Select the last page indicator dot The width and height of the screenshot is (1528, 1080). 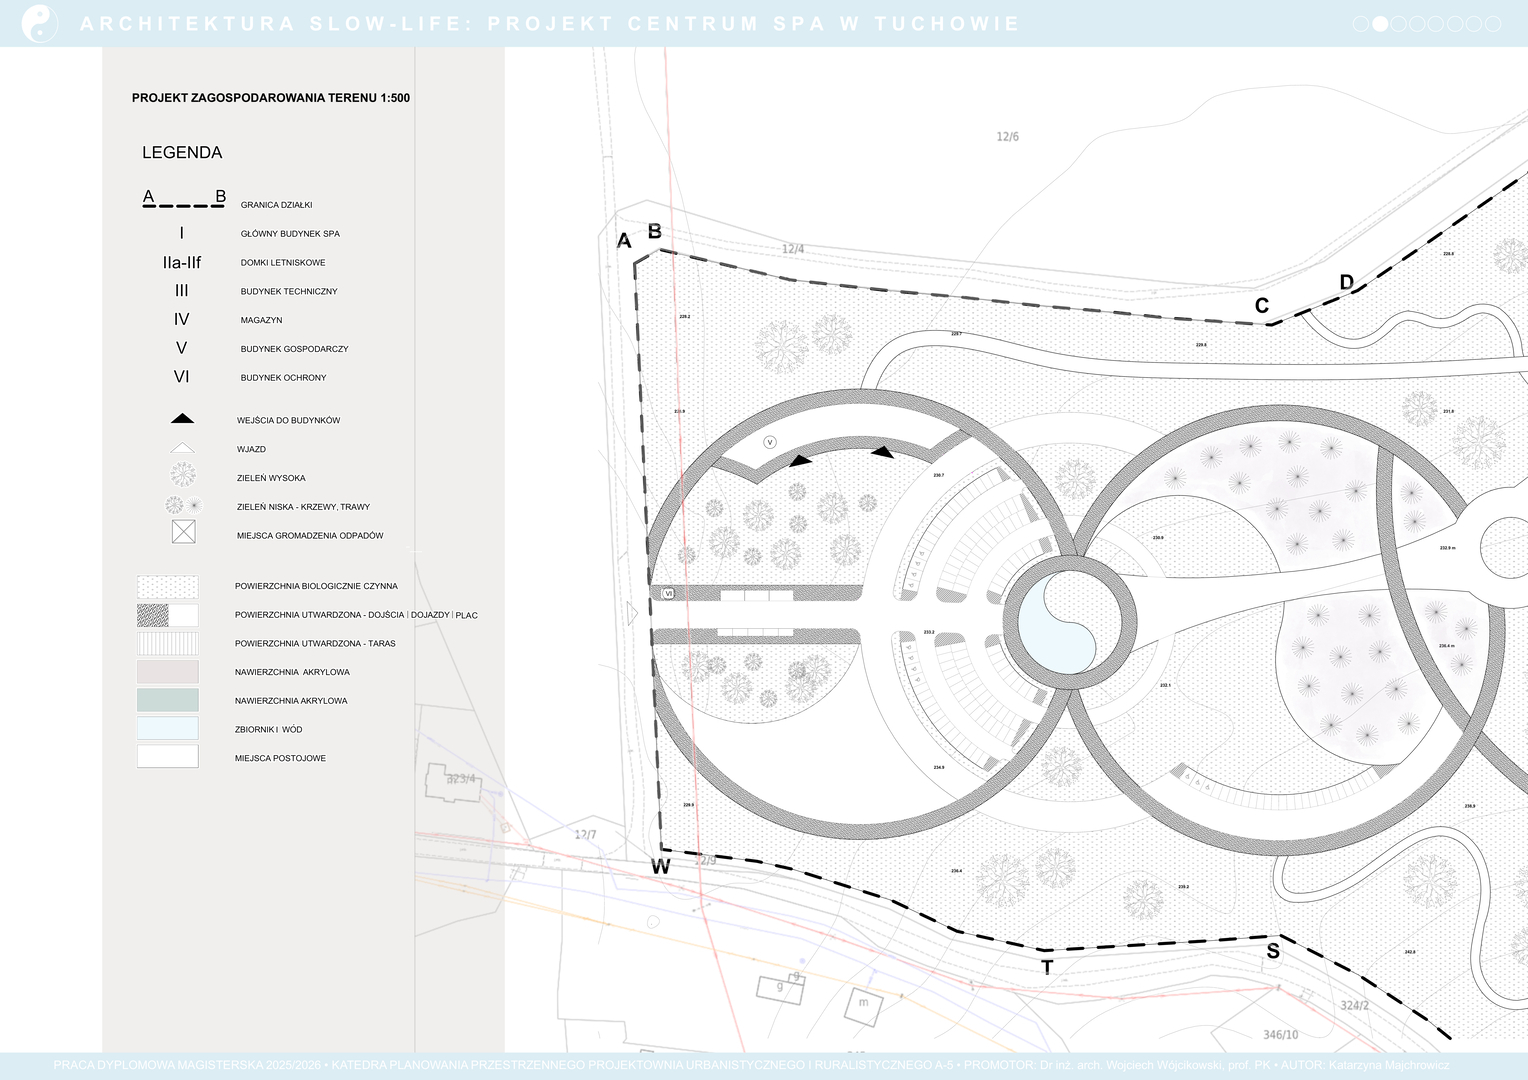point(1493,24)
